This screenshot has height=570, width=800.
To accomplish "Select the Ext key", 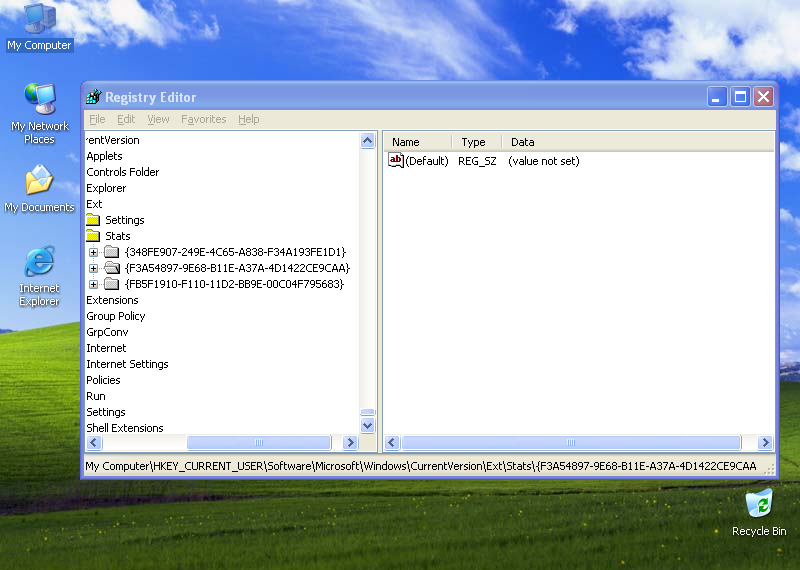I will pyautogui.click(x=94, y=204).
